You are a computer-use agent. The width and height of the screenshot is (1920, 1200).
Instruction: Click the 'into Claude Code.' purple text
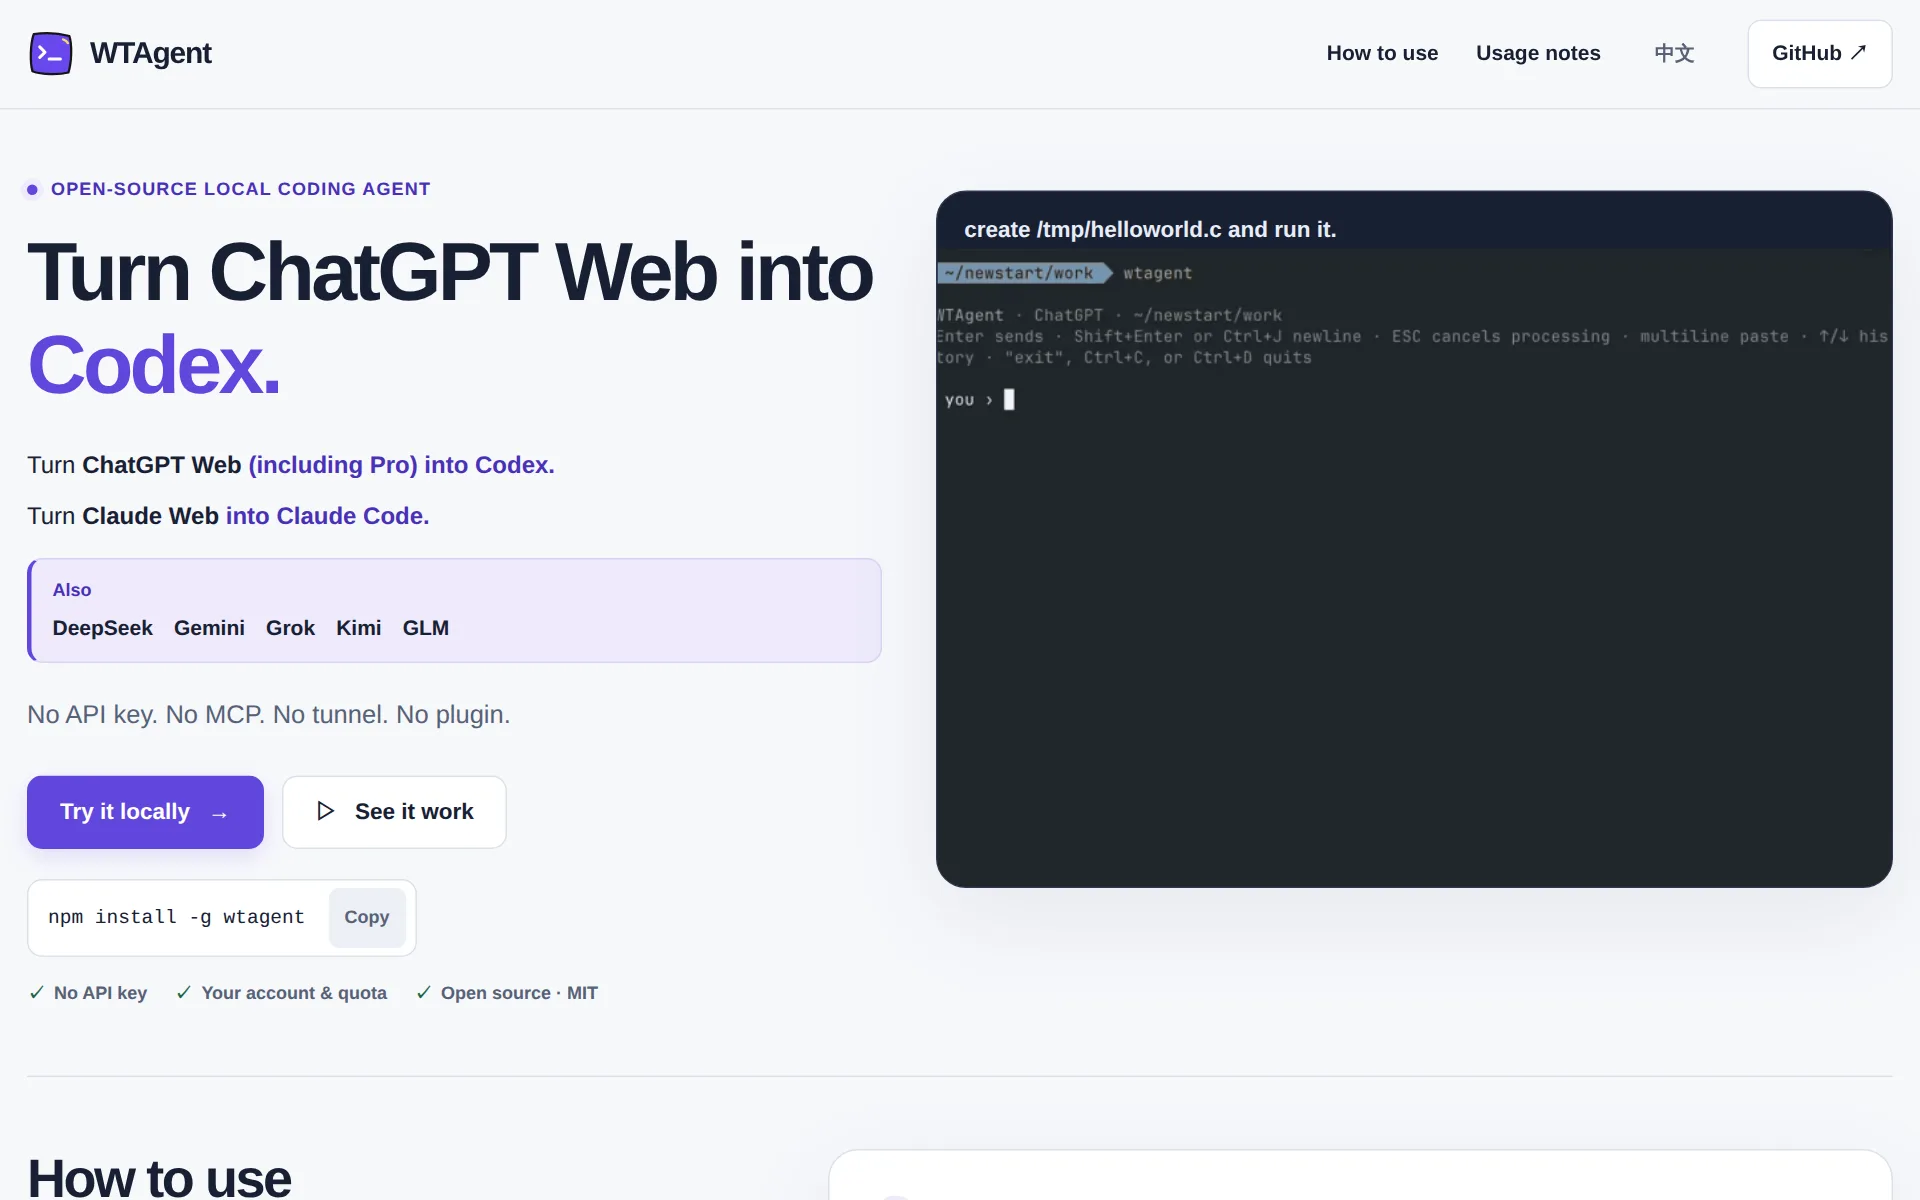(x=327, y=516)
